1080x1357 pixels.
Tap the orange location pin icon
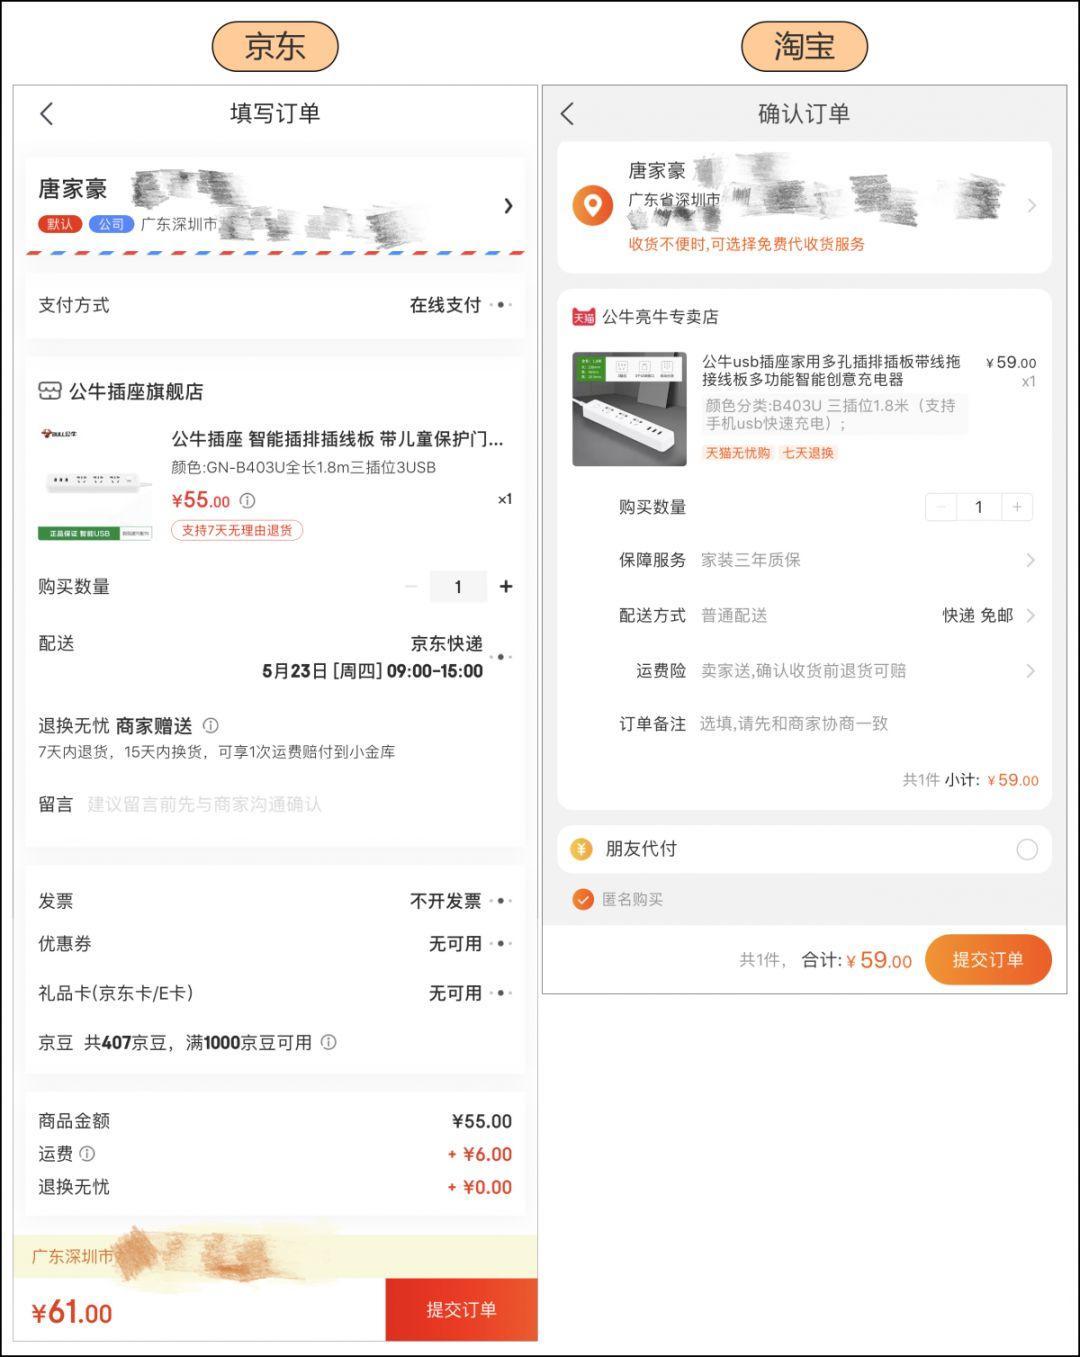tap(592, 206)
